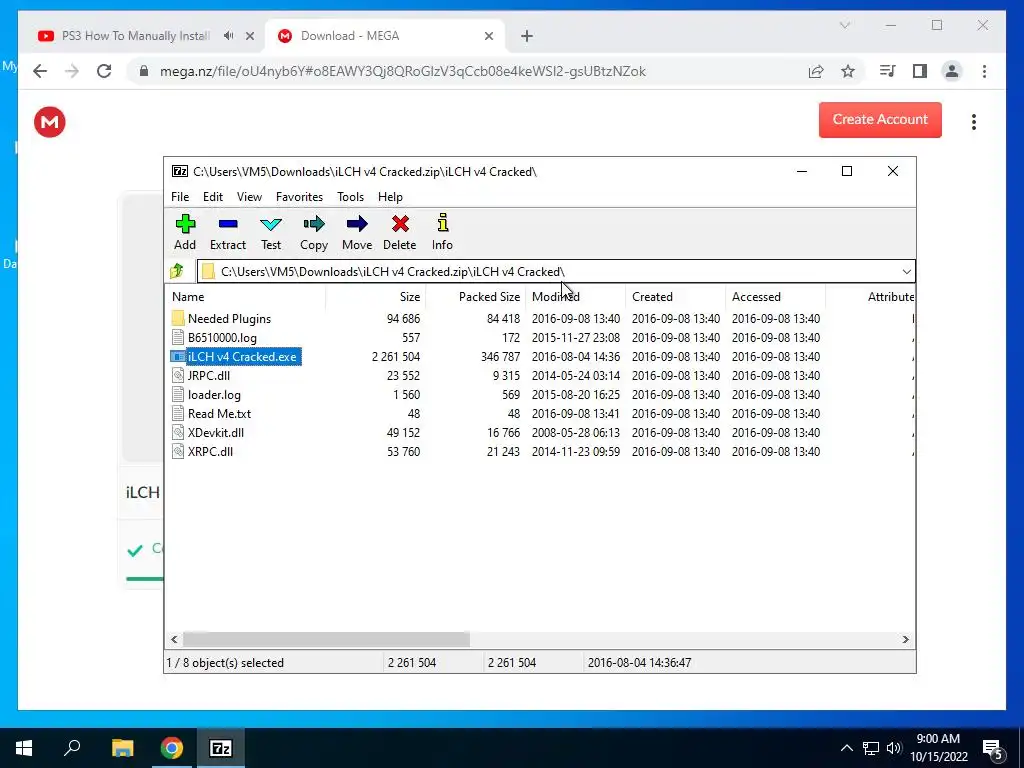1024x768 pixels.
Task: Mute the PS3 YouTube tab audio icon
Action: (x=228, y=36)
